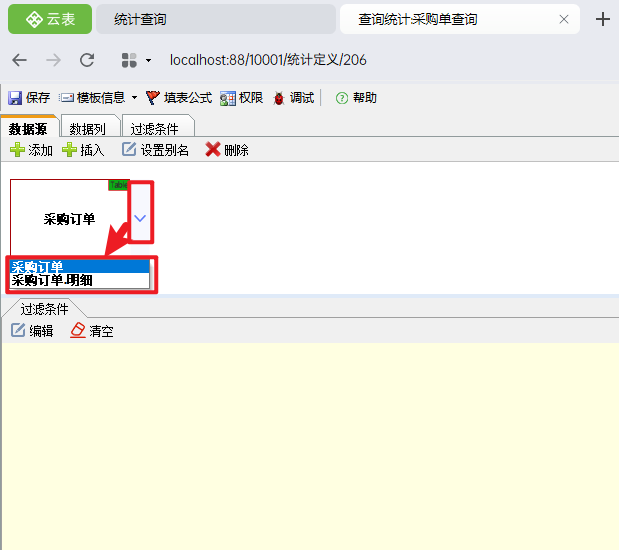
Task: Click the browser reload button
Action: point(87,60)
